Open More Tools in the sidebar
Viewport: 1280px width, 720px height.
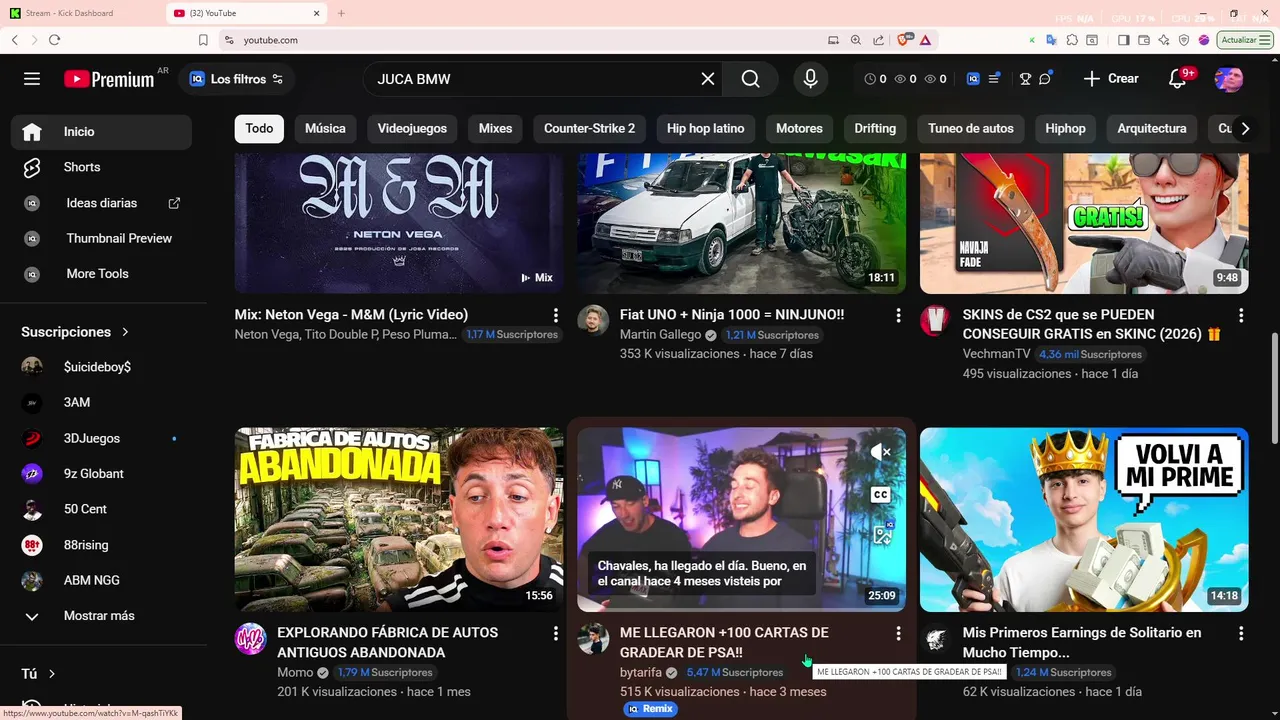point(102,274)
